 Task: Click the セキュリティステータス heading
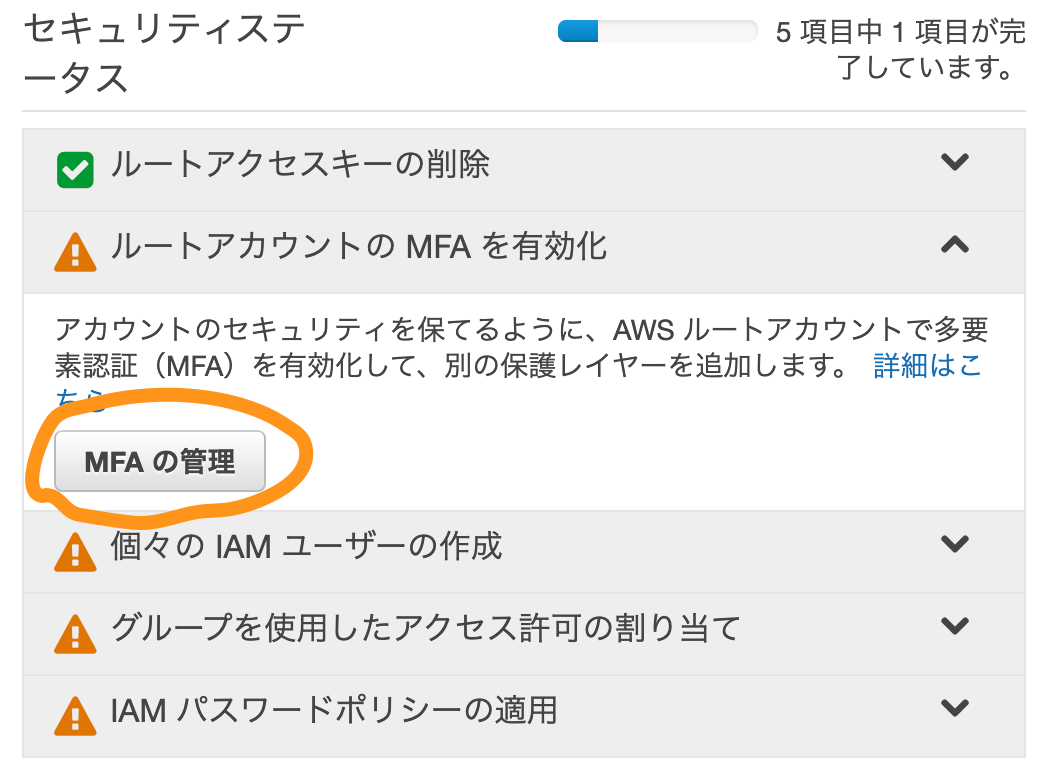tap(164, 53)
